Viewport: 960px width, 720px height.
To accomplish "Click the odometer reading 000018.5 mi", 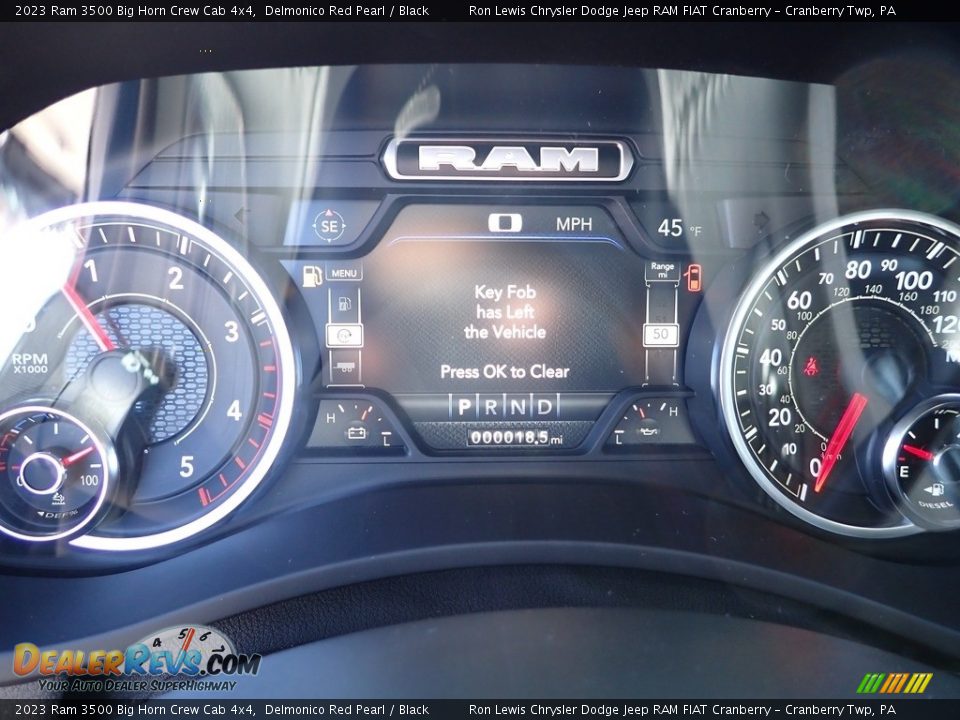I will point(514,438).
